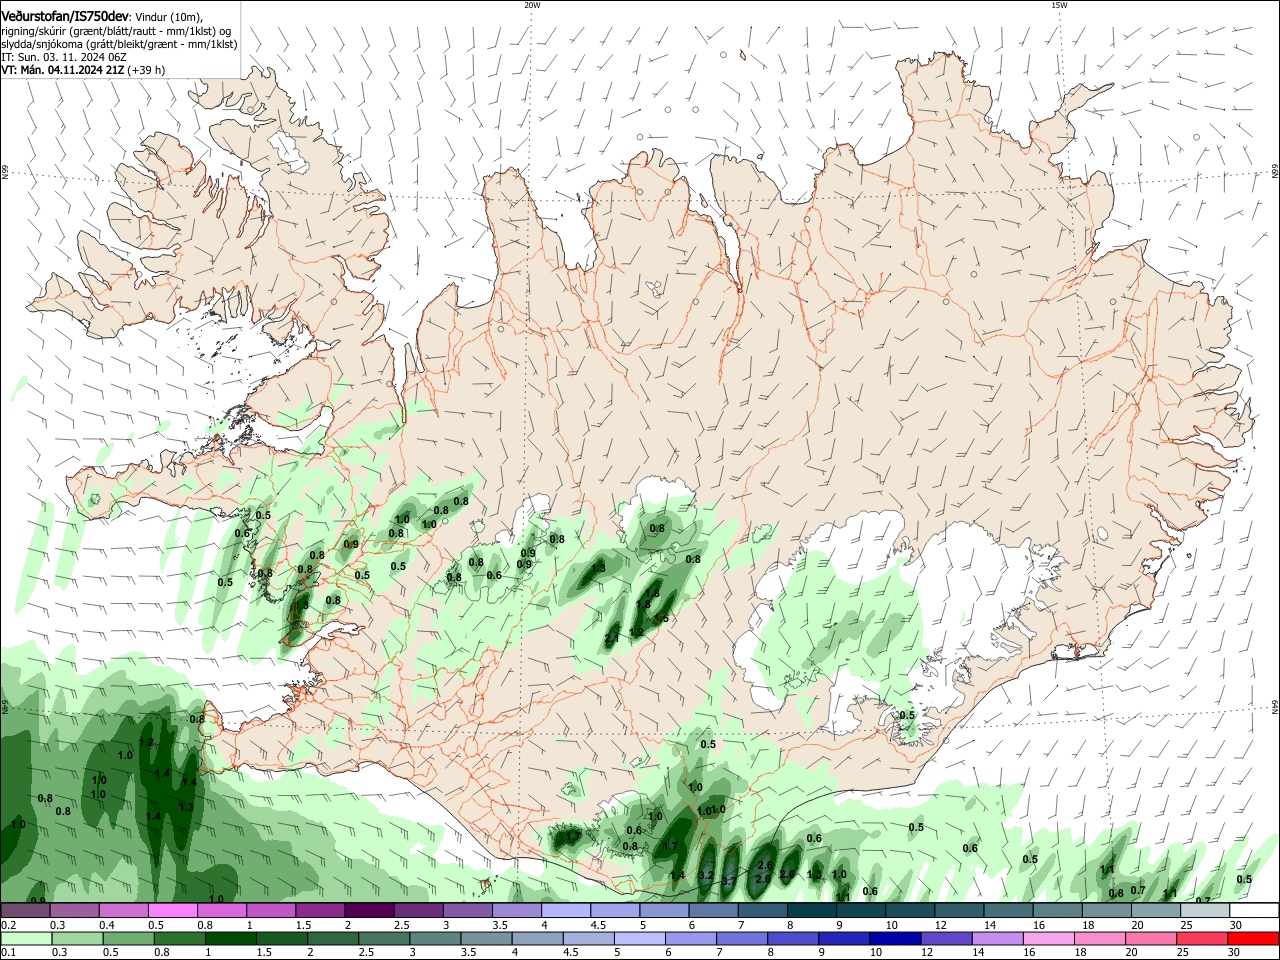Click the '25' label in upper legend row
Viewport: 1280px width, 960px height.
1186,925
